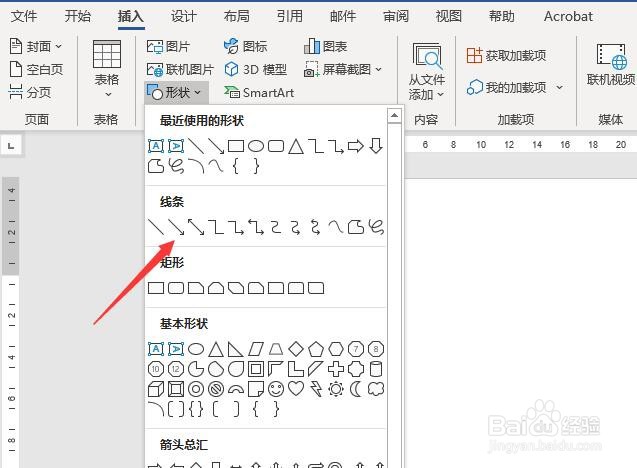Open the 视图 ribbon tab
This screenshot has width=637, height=468.
coord(448,16)
